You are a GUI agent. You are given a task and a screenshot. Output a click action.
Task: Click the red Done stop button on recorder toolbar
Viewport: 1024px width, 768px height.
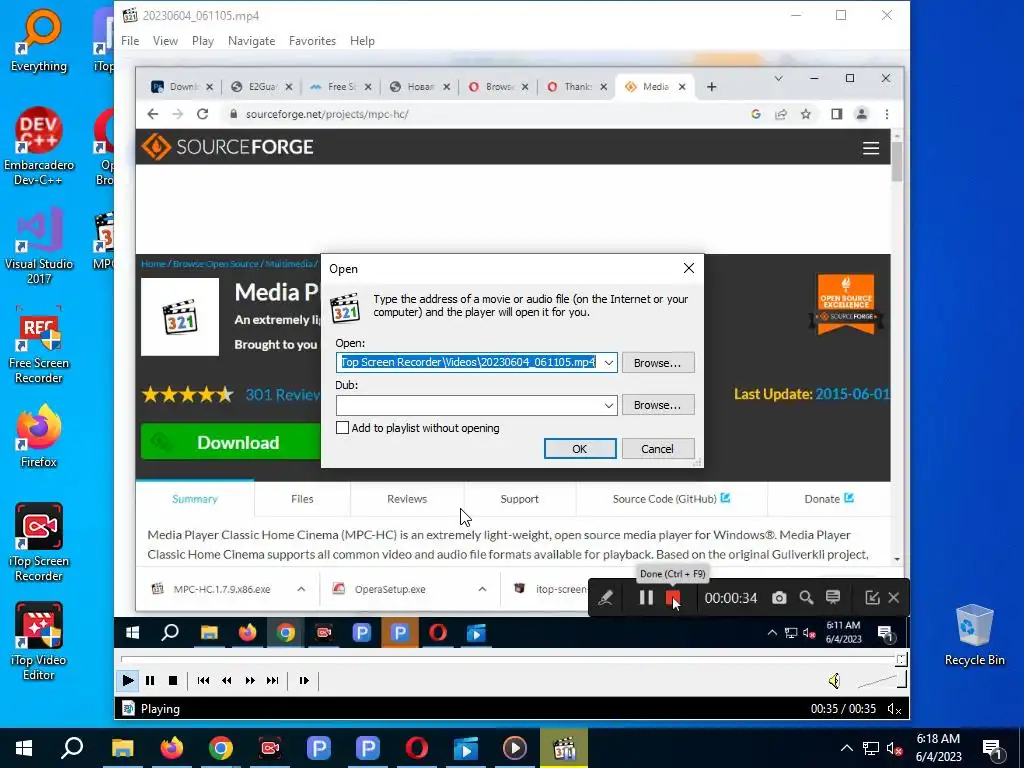click(673, 598)
